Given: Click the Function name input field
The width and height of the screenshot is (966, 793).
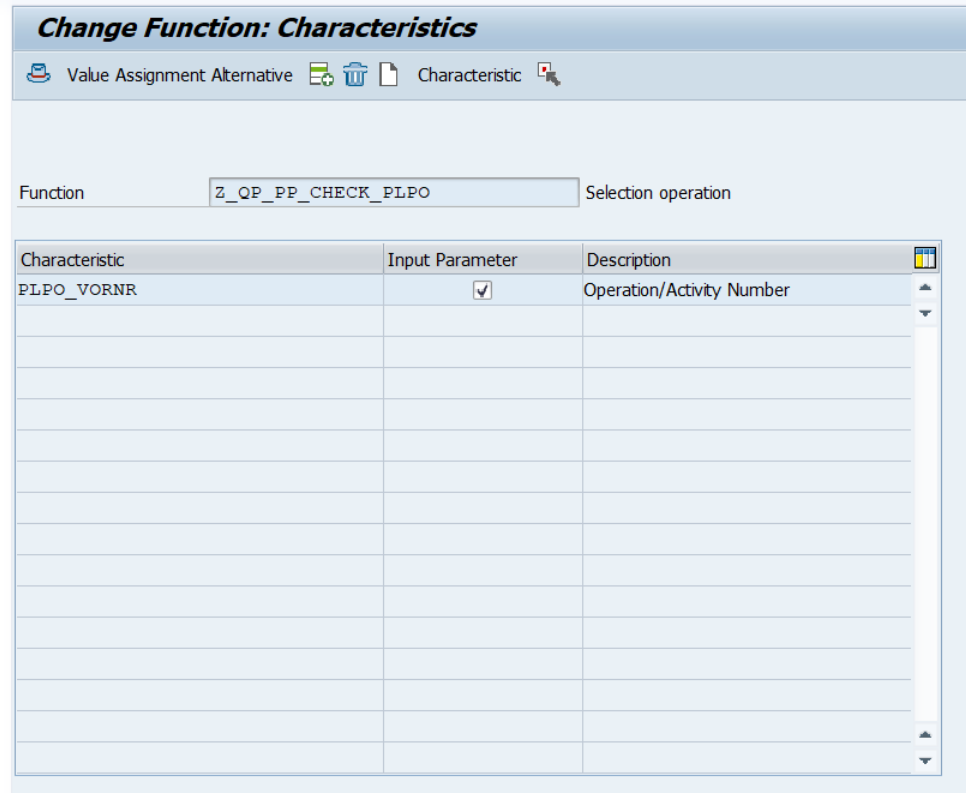Looking at the screenshot, I should (393, 192).
